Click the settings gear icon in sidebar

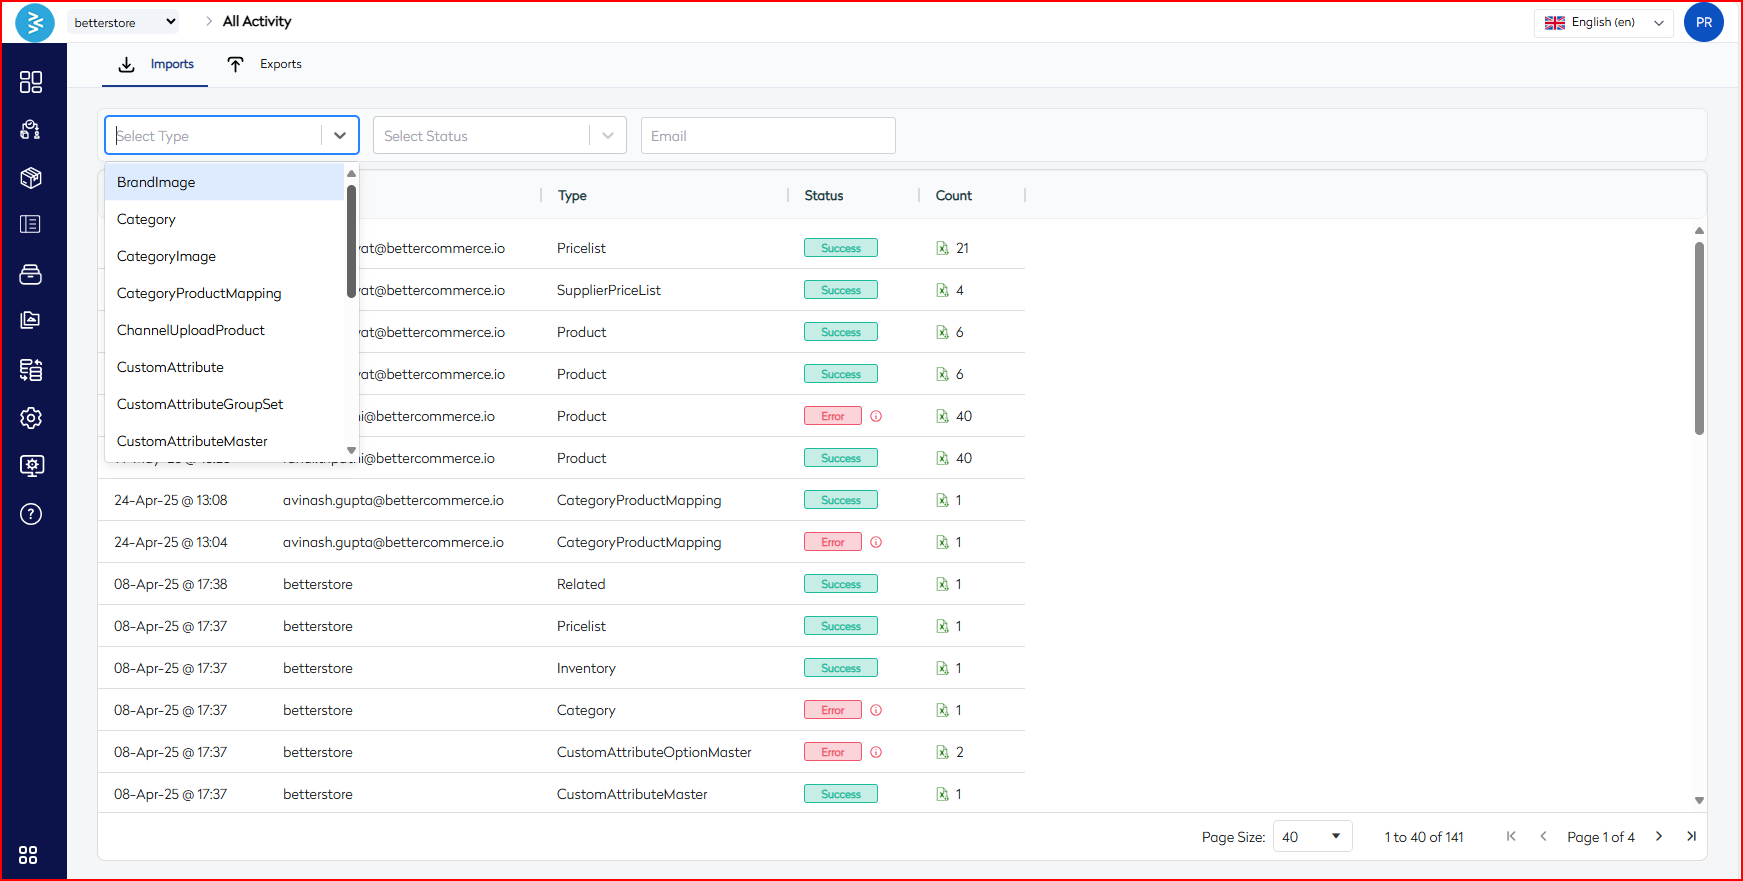tap(31, 418)
